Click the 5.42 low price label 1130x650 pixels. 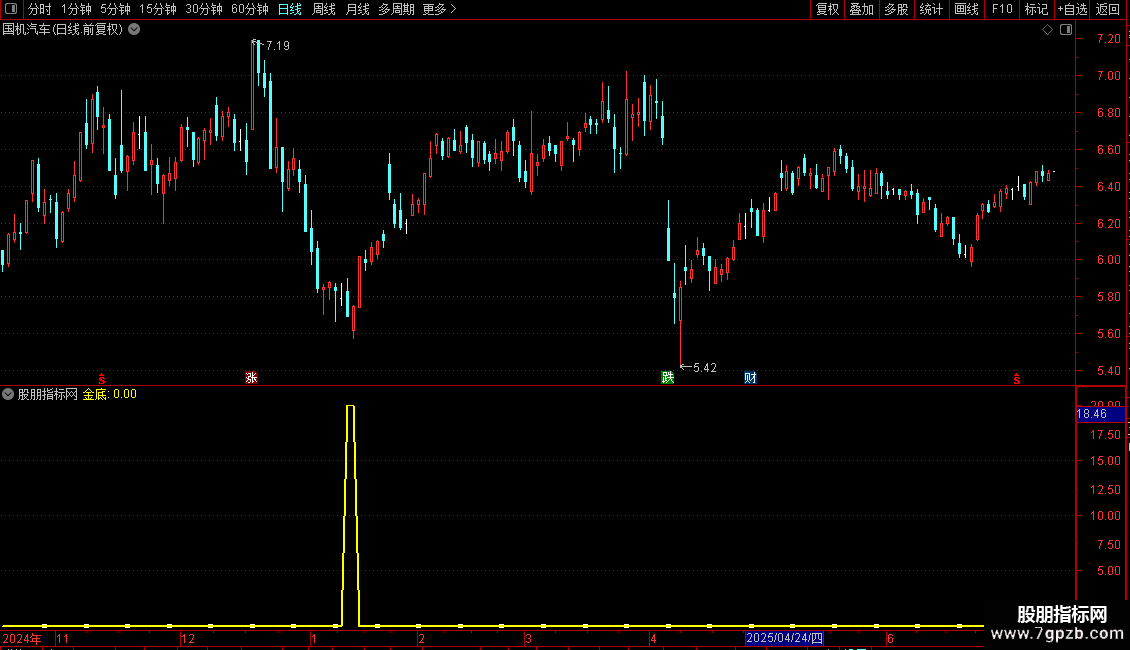(705, 368)
